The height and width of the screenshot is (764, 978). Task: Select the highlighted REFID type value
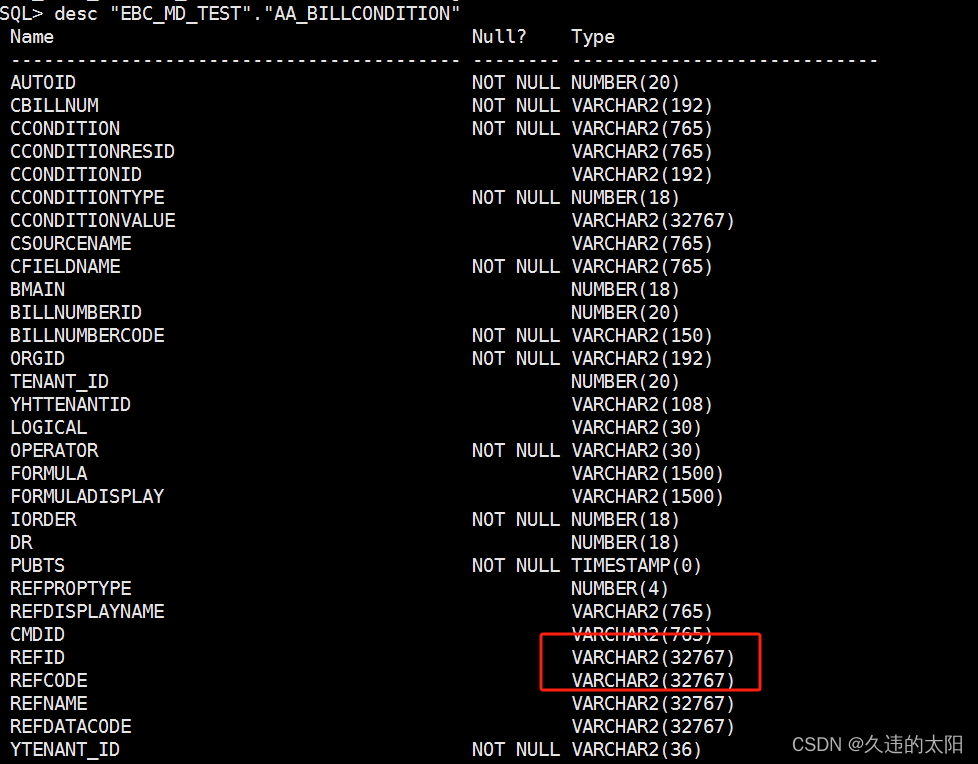point(652,657)
